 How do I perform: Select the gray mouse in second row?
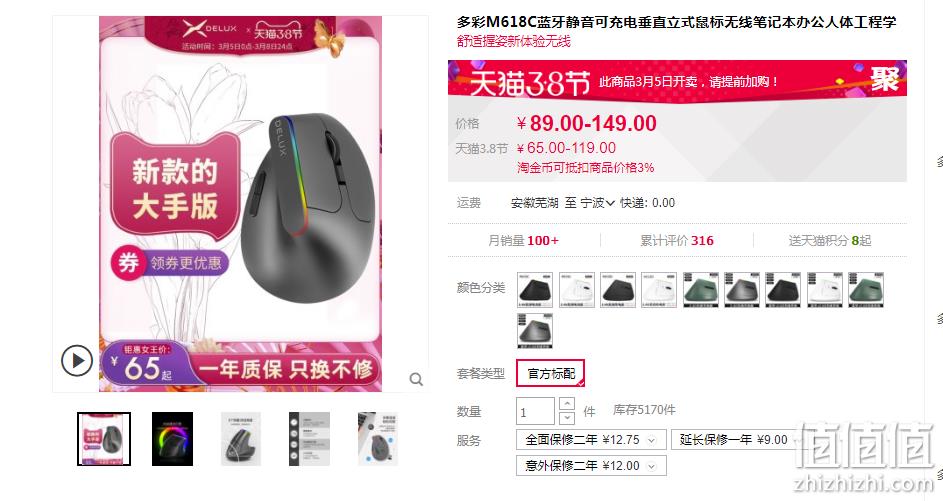[x=535, y=330]
